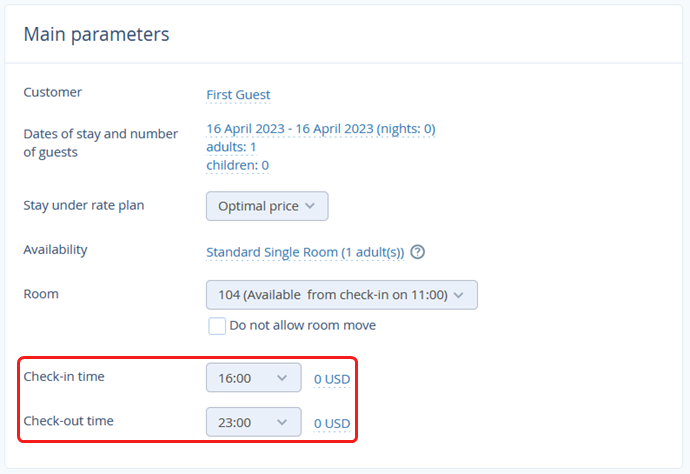Click the chevron arrow on Optimal price
Image resolution: width=690 pixels, height=474 pixels.
[310, 206]
